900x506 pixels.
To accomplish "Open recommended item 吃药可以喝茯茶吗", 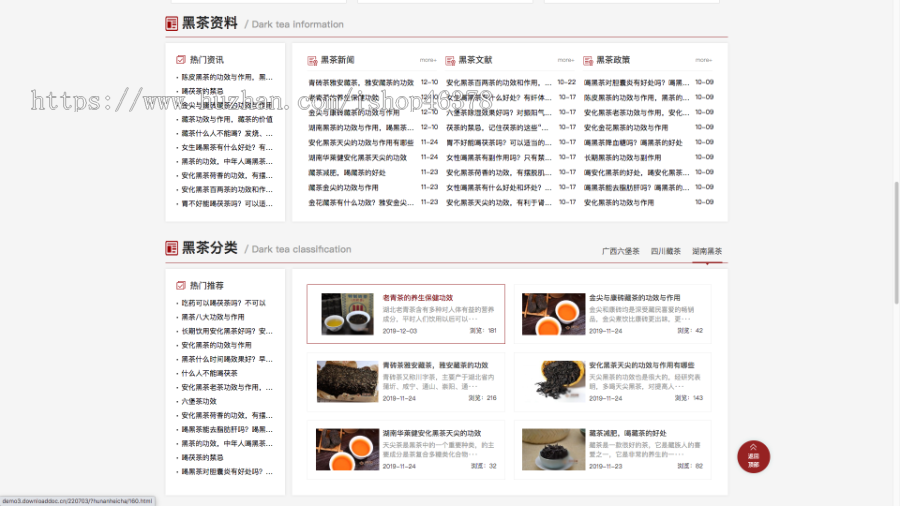I will point(223,303).
